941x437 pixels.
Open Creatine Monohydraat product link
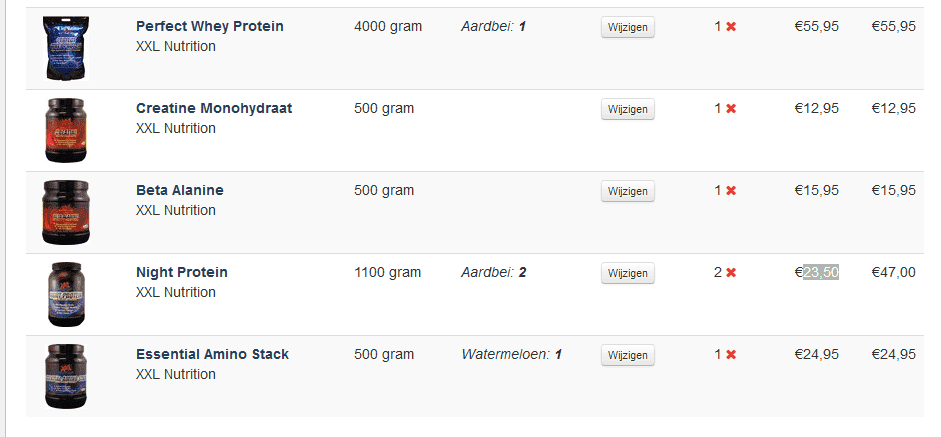(214, 108)
